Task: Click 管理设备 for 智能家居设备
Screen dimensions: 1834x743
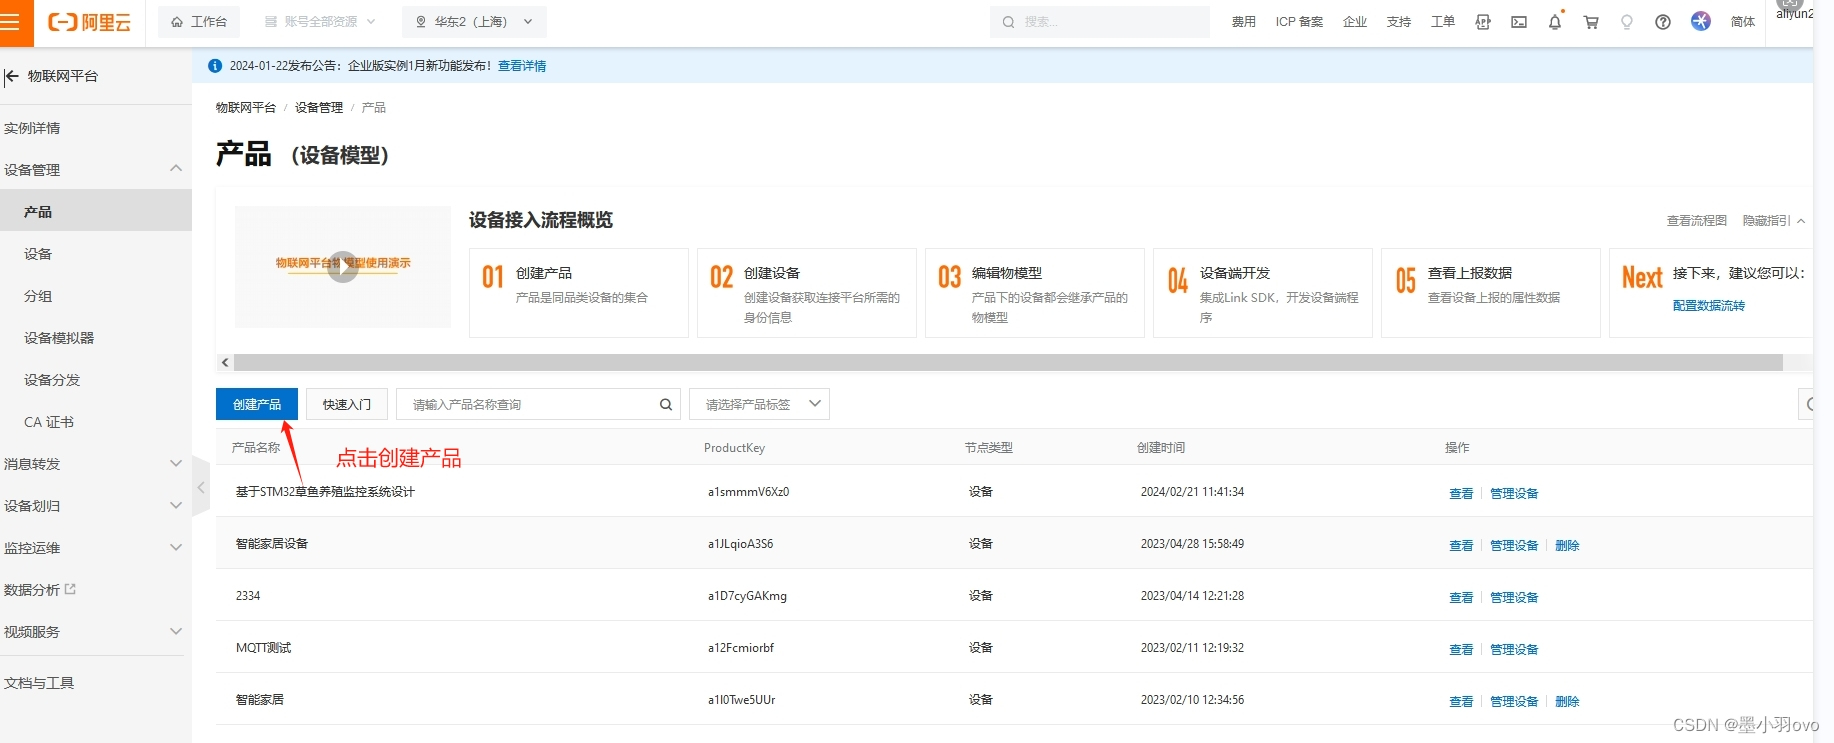Action: (1514, 546)
